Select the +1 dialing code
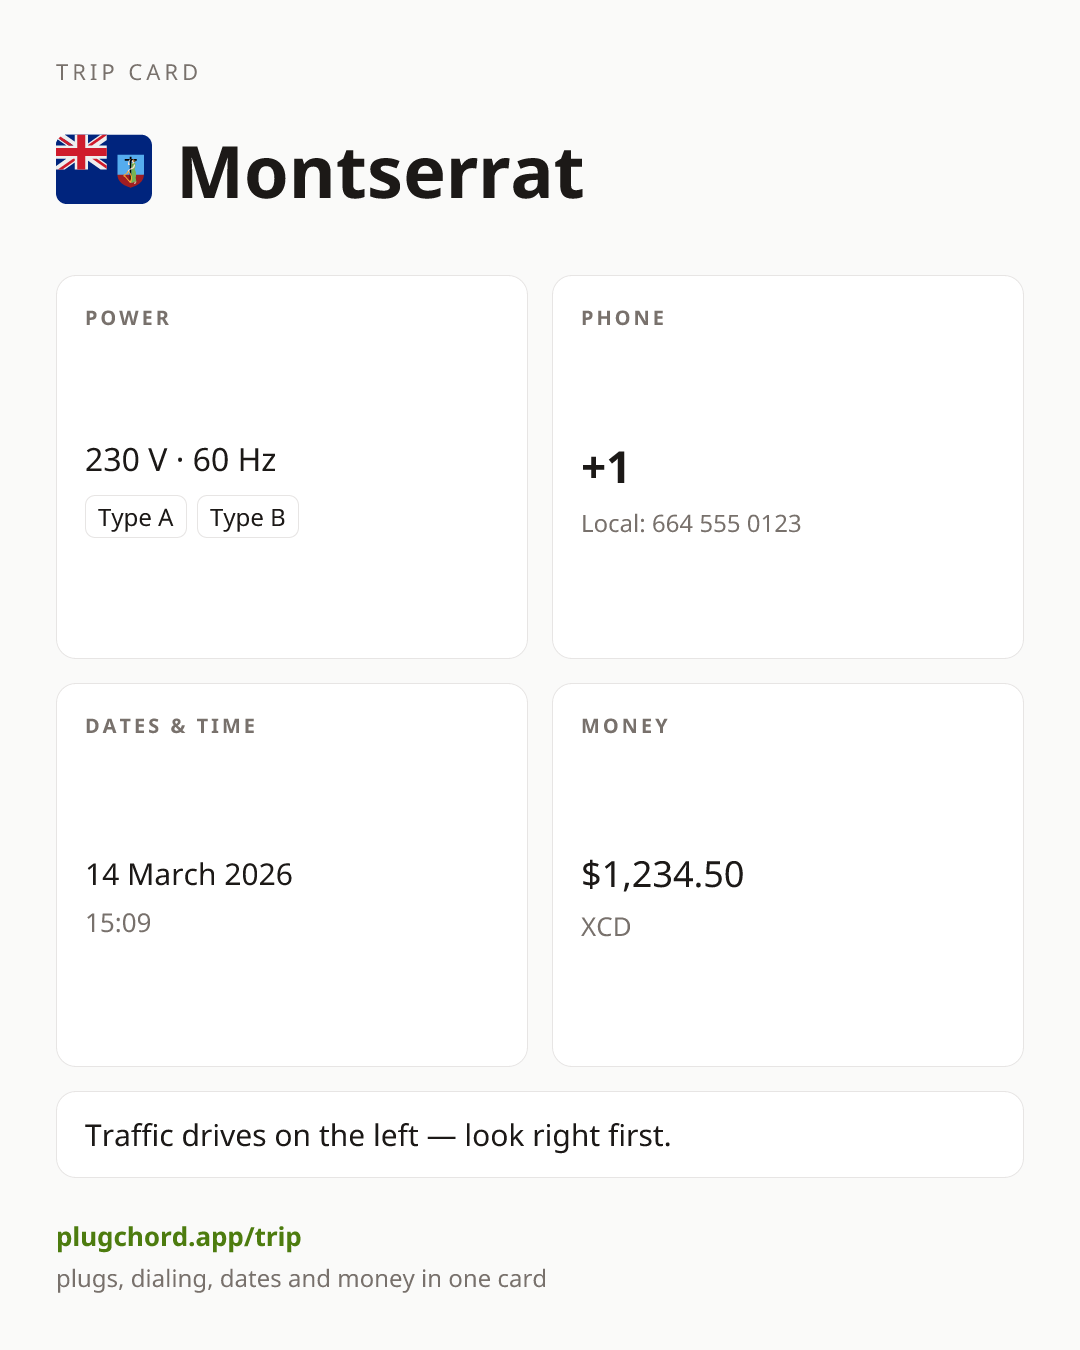This screenshot has width=1080, height=1350. 605,467
